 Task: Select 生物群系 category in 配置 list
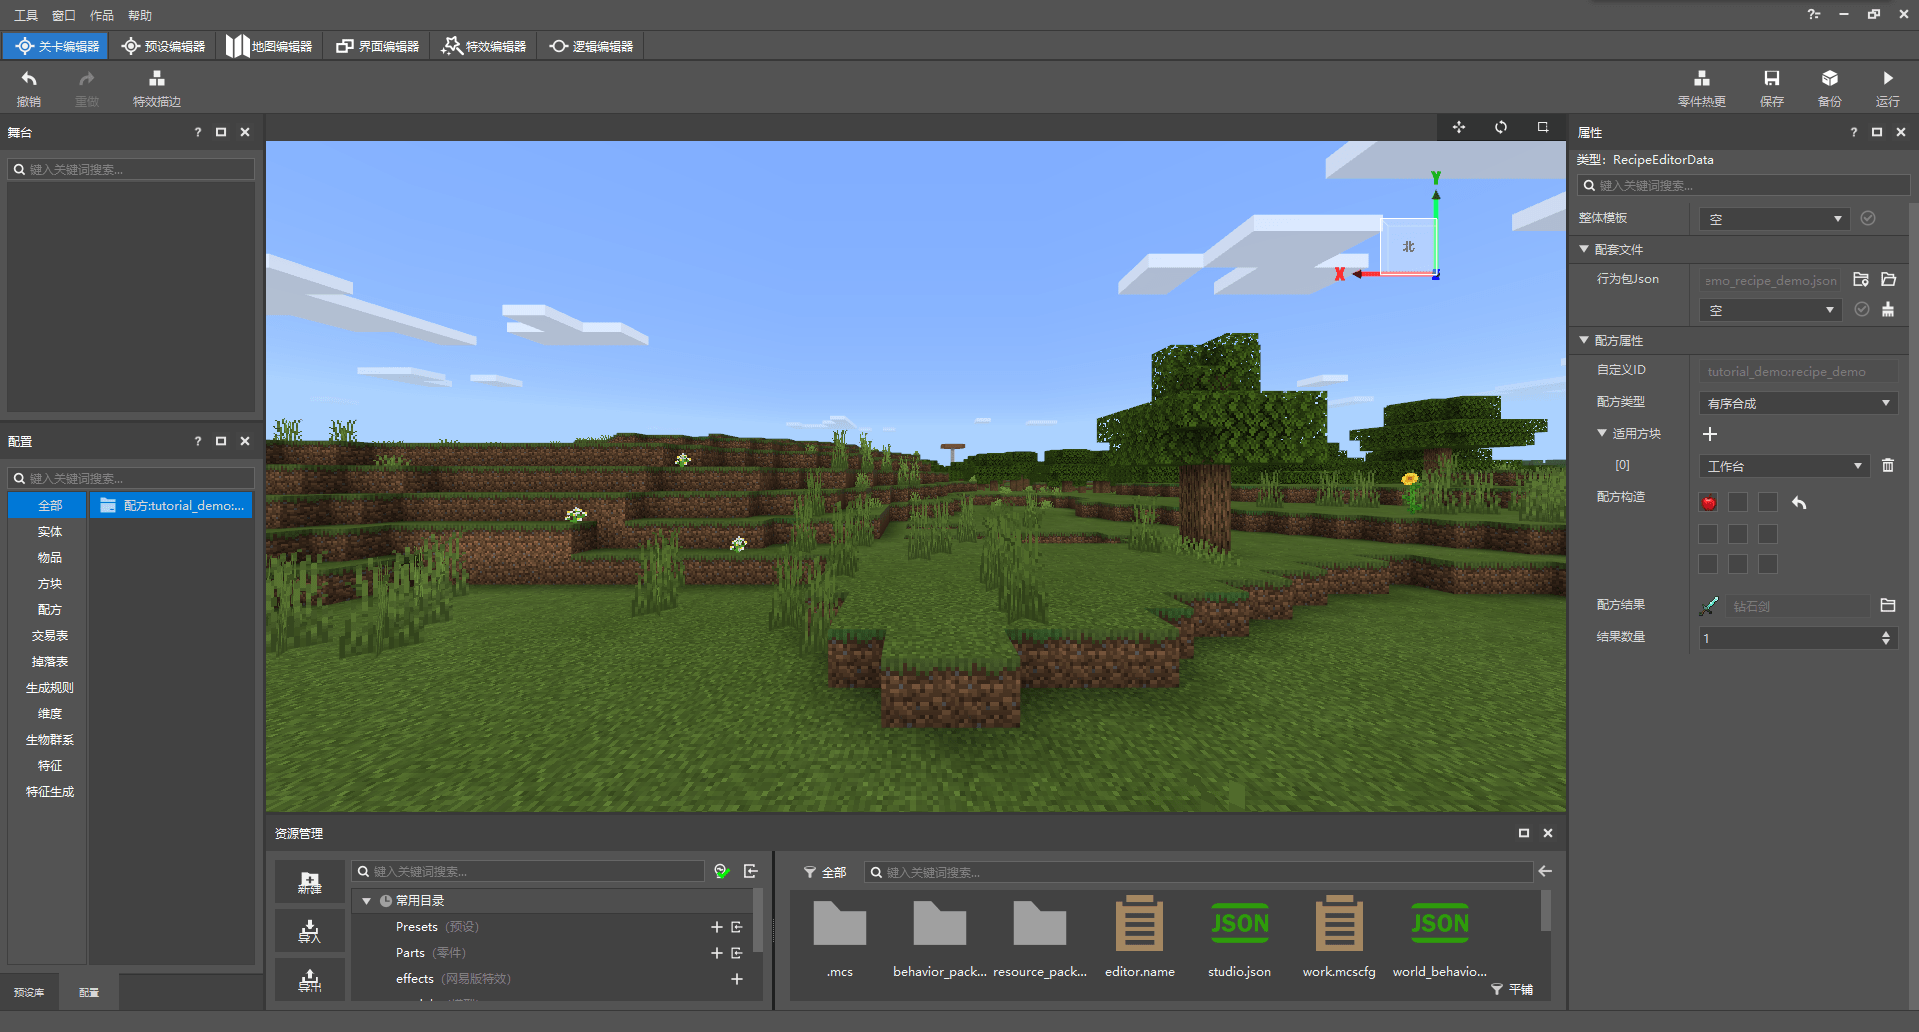(49, 739)
